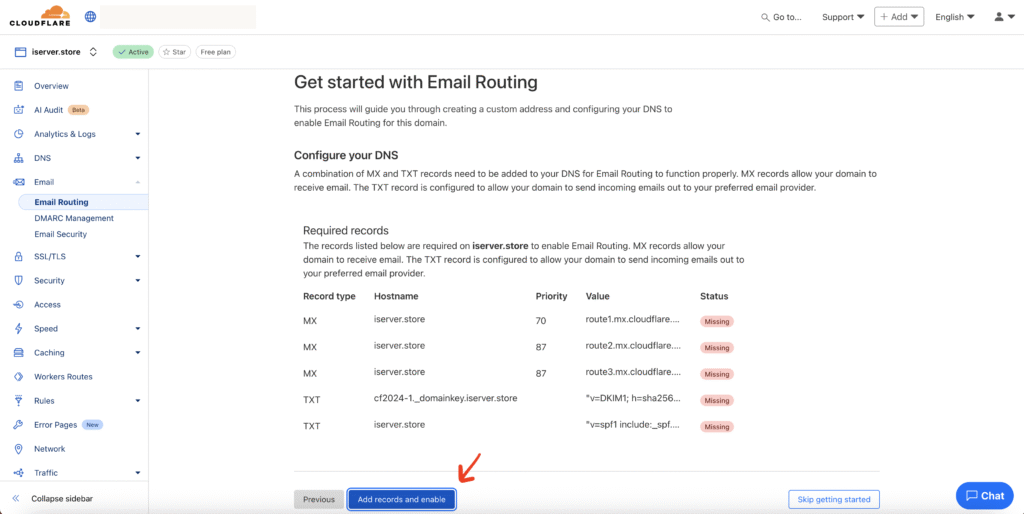
Task: Click the Workers Routes icon
Action: pos(19,377)
